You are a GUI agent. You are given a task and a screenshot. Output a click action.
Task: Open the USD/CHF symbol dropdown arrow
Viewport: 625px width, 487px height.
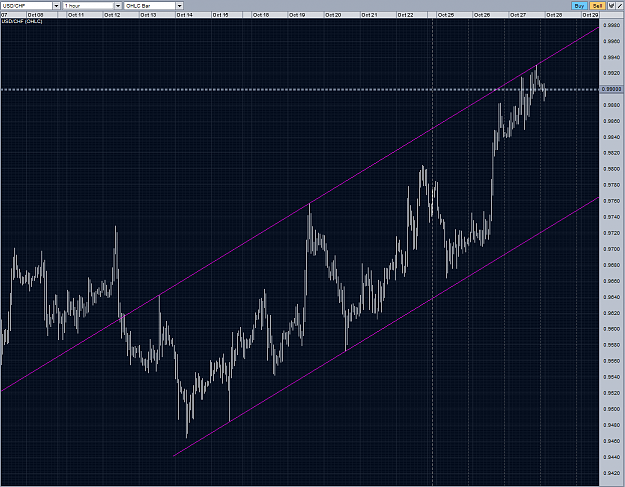point(56,6)
